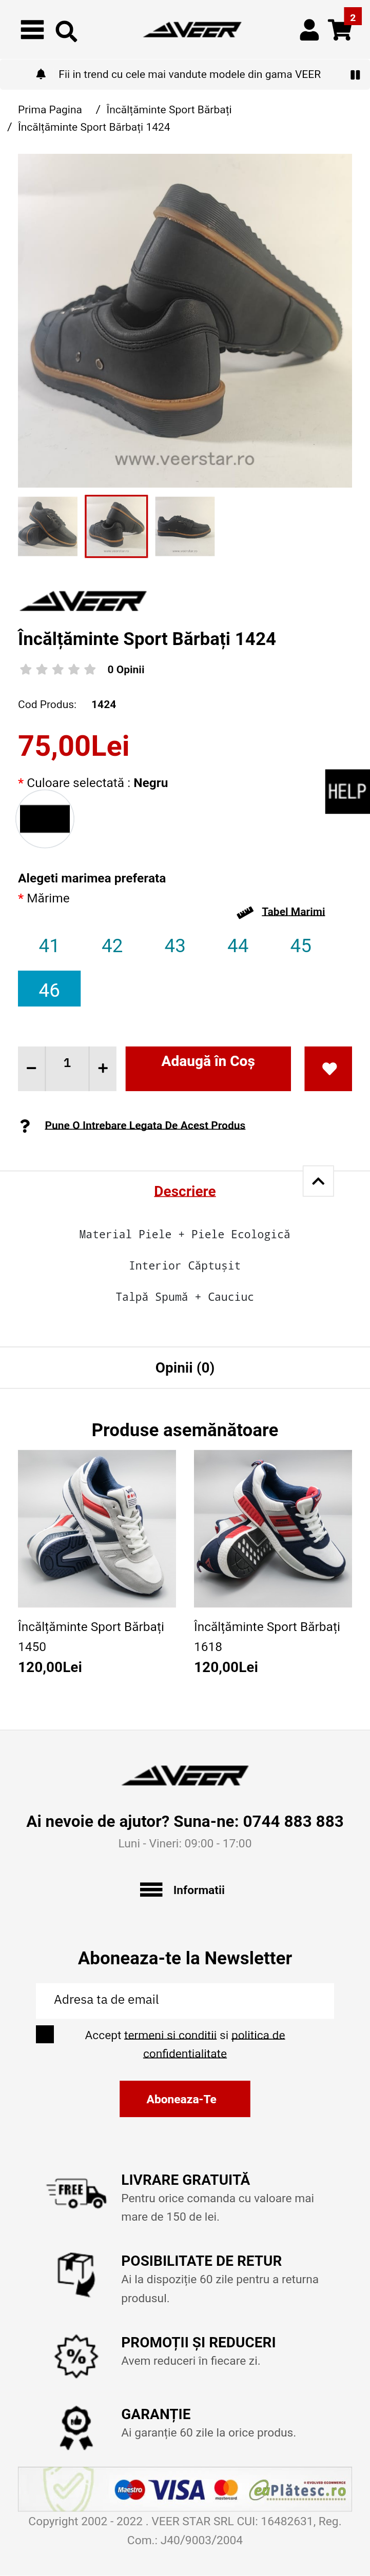Open the user account icon
Viewport: 370px width, 2576px height.
(309, 30)
